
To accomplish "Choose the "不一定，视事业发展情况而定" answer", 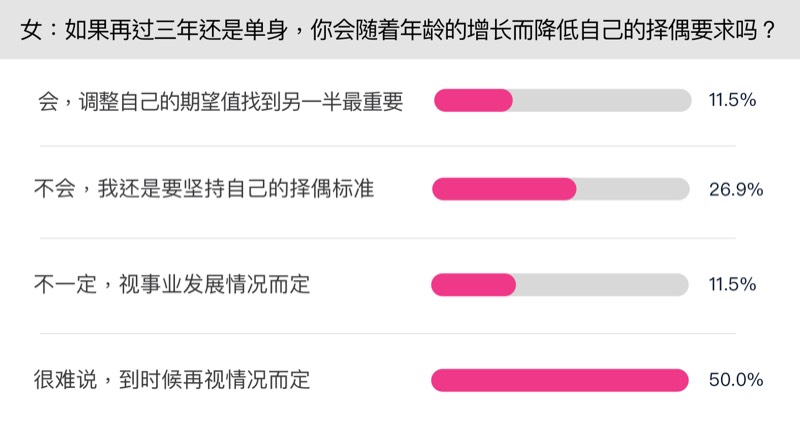I will (x=172, y=285).
